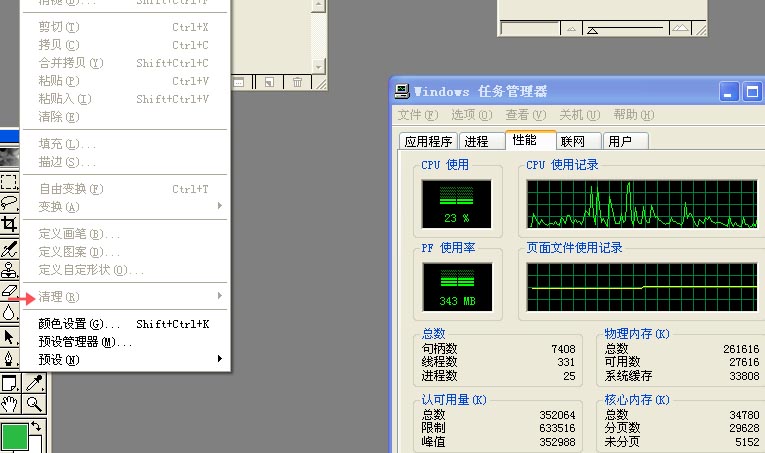Choose 定义图案(D)... menu entry
765x453 pixels.
coord(125,252)
